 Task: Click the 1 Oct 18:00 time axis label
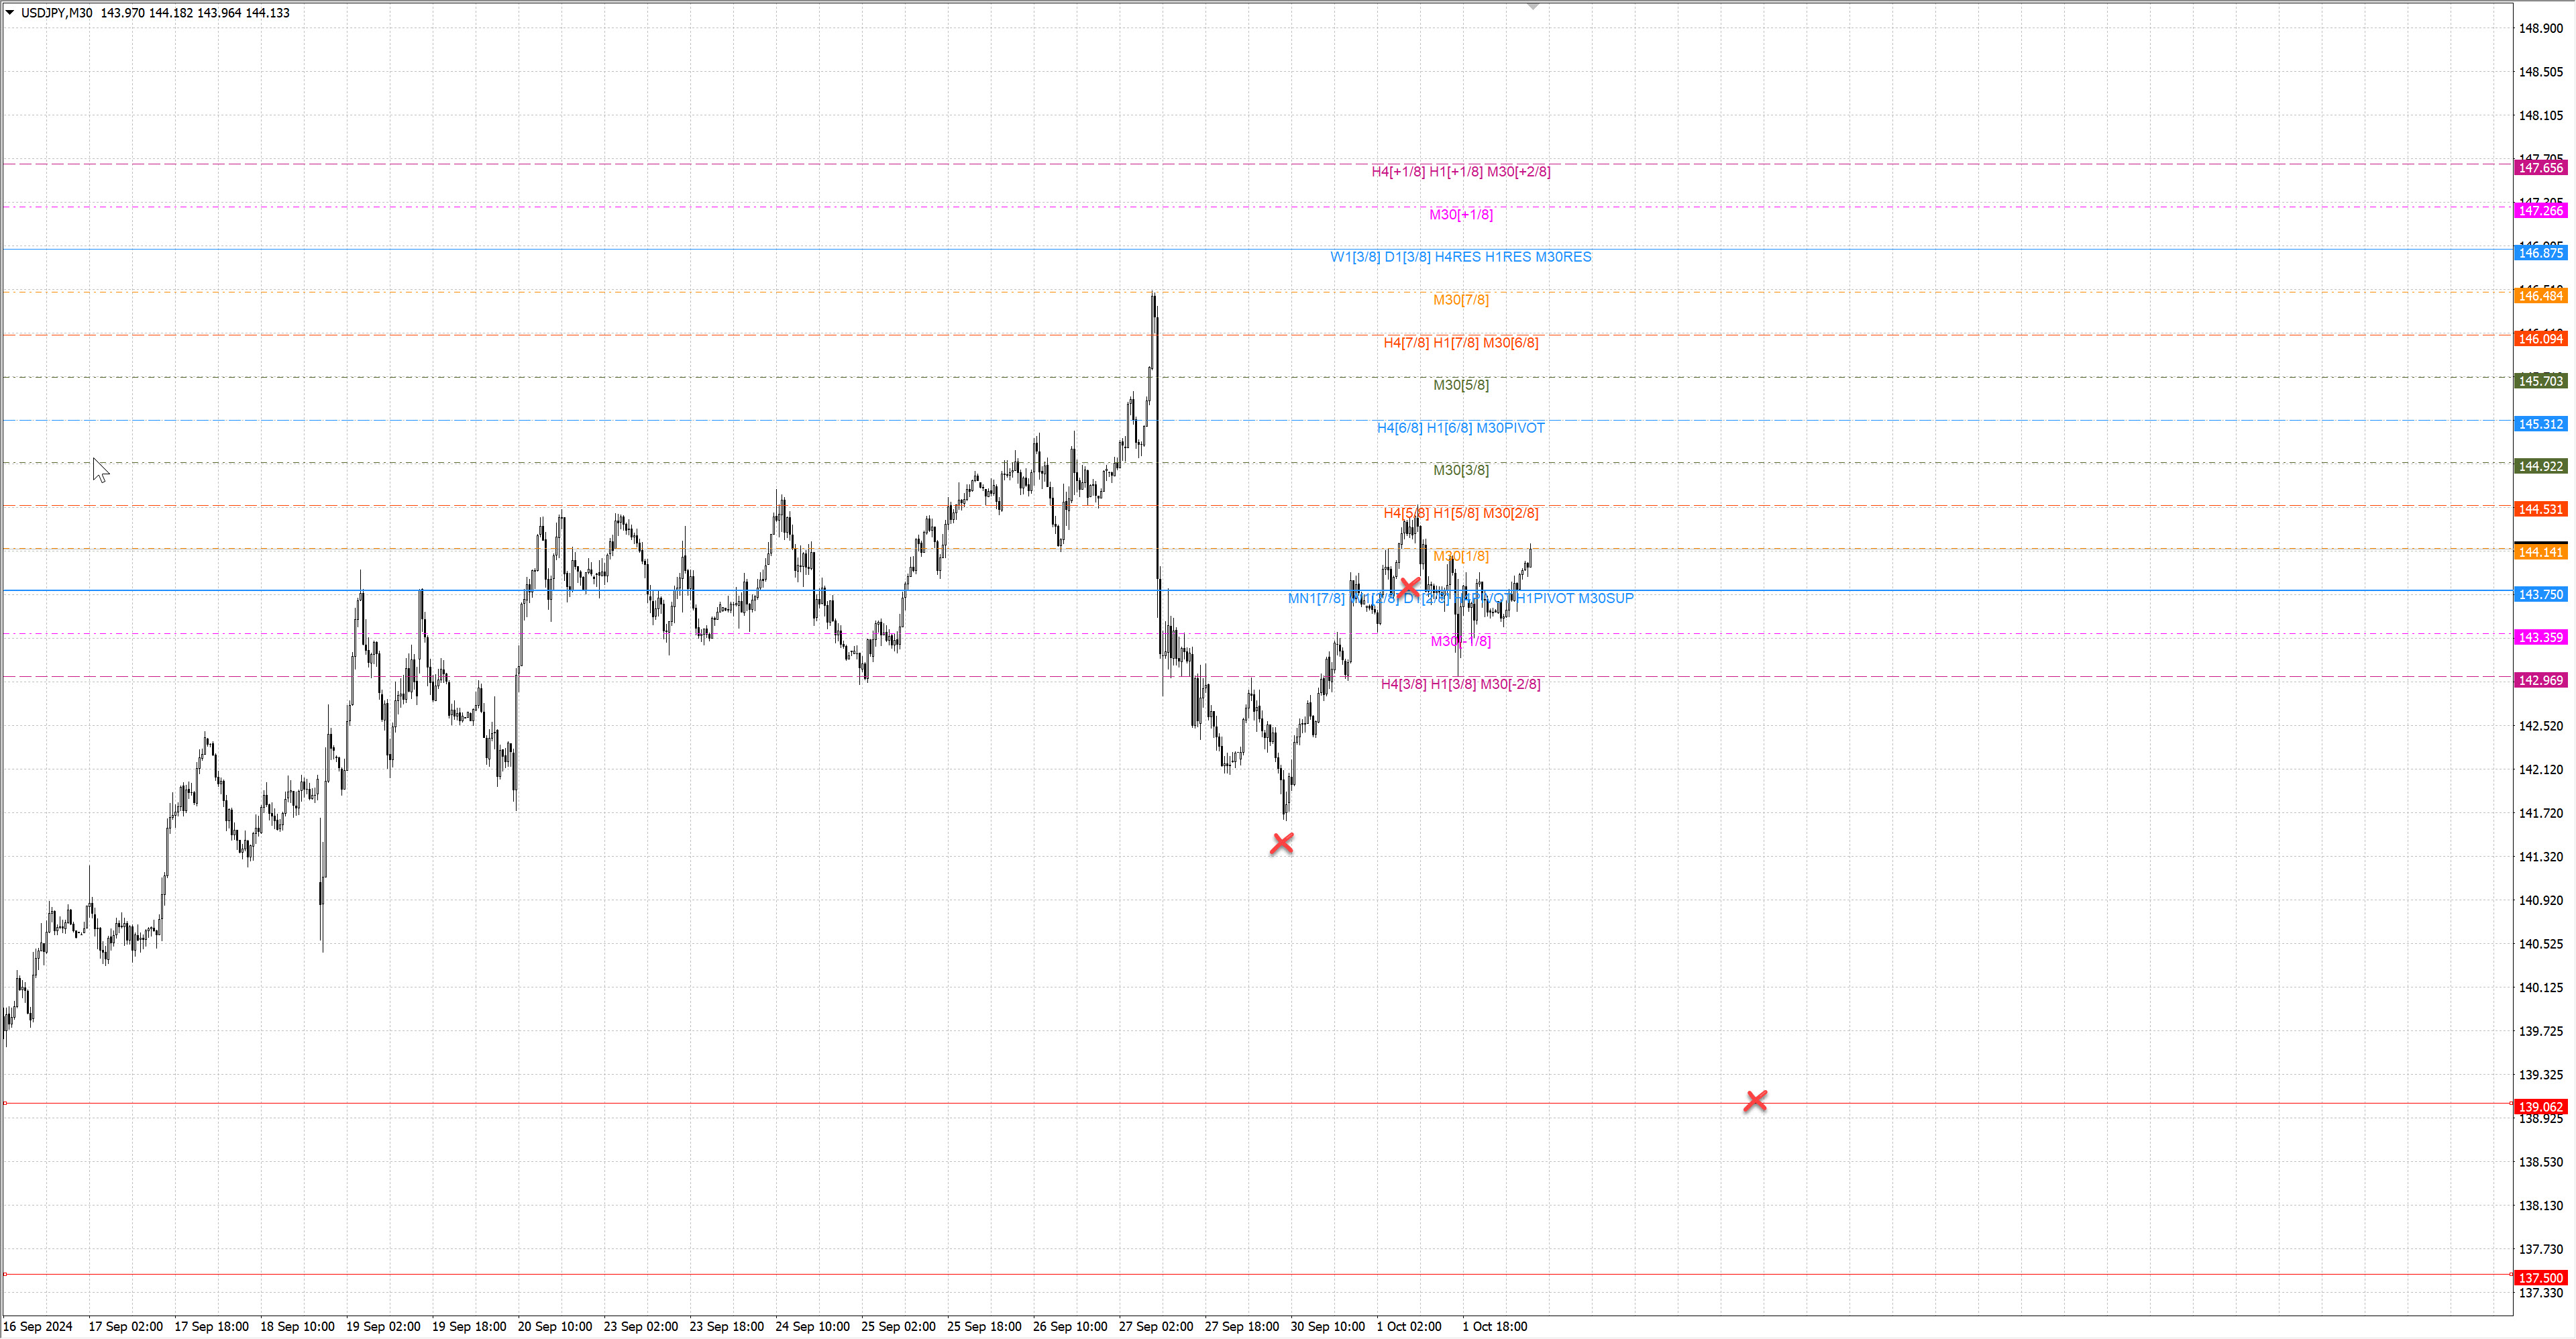click(x=1494, y=1326)
